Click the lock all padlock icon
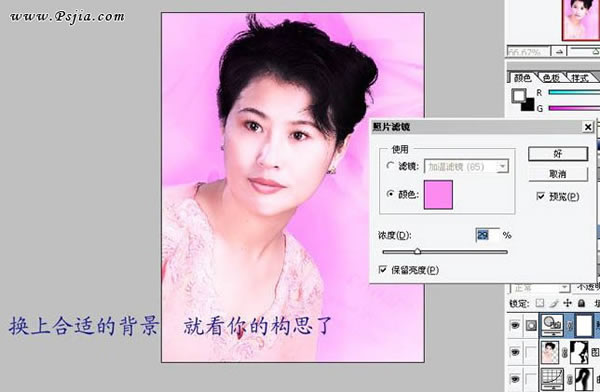 (581, 304)
